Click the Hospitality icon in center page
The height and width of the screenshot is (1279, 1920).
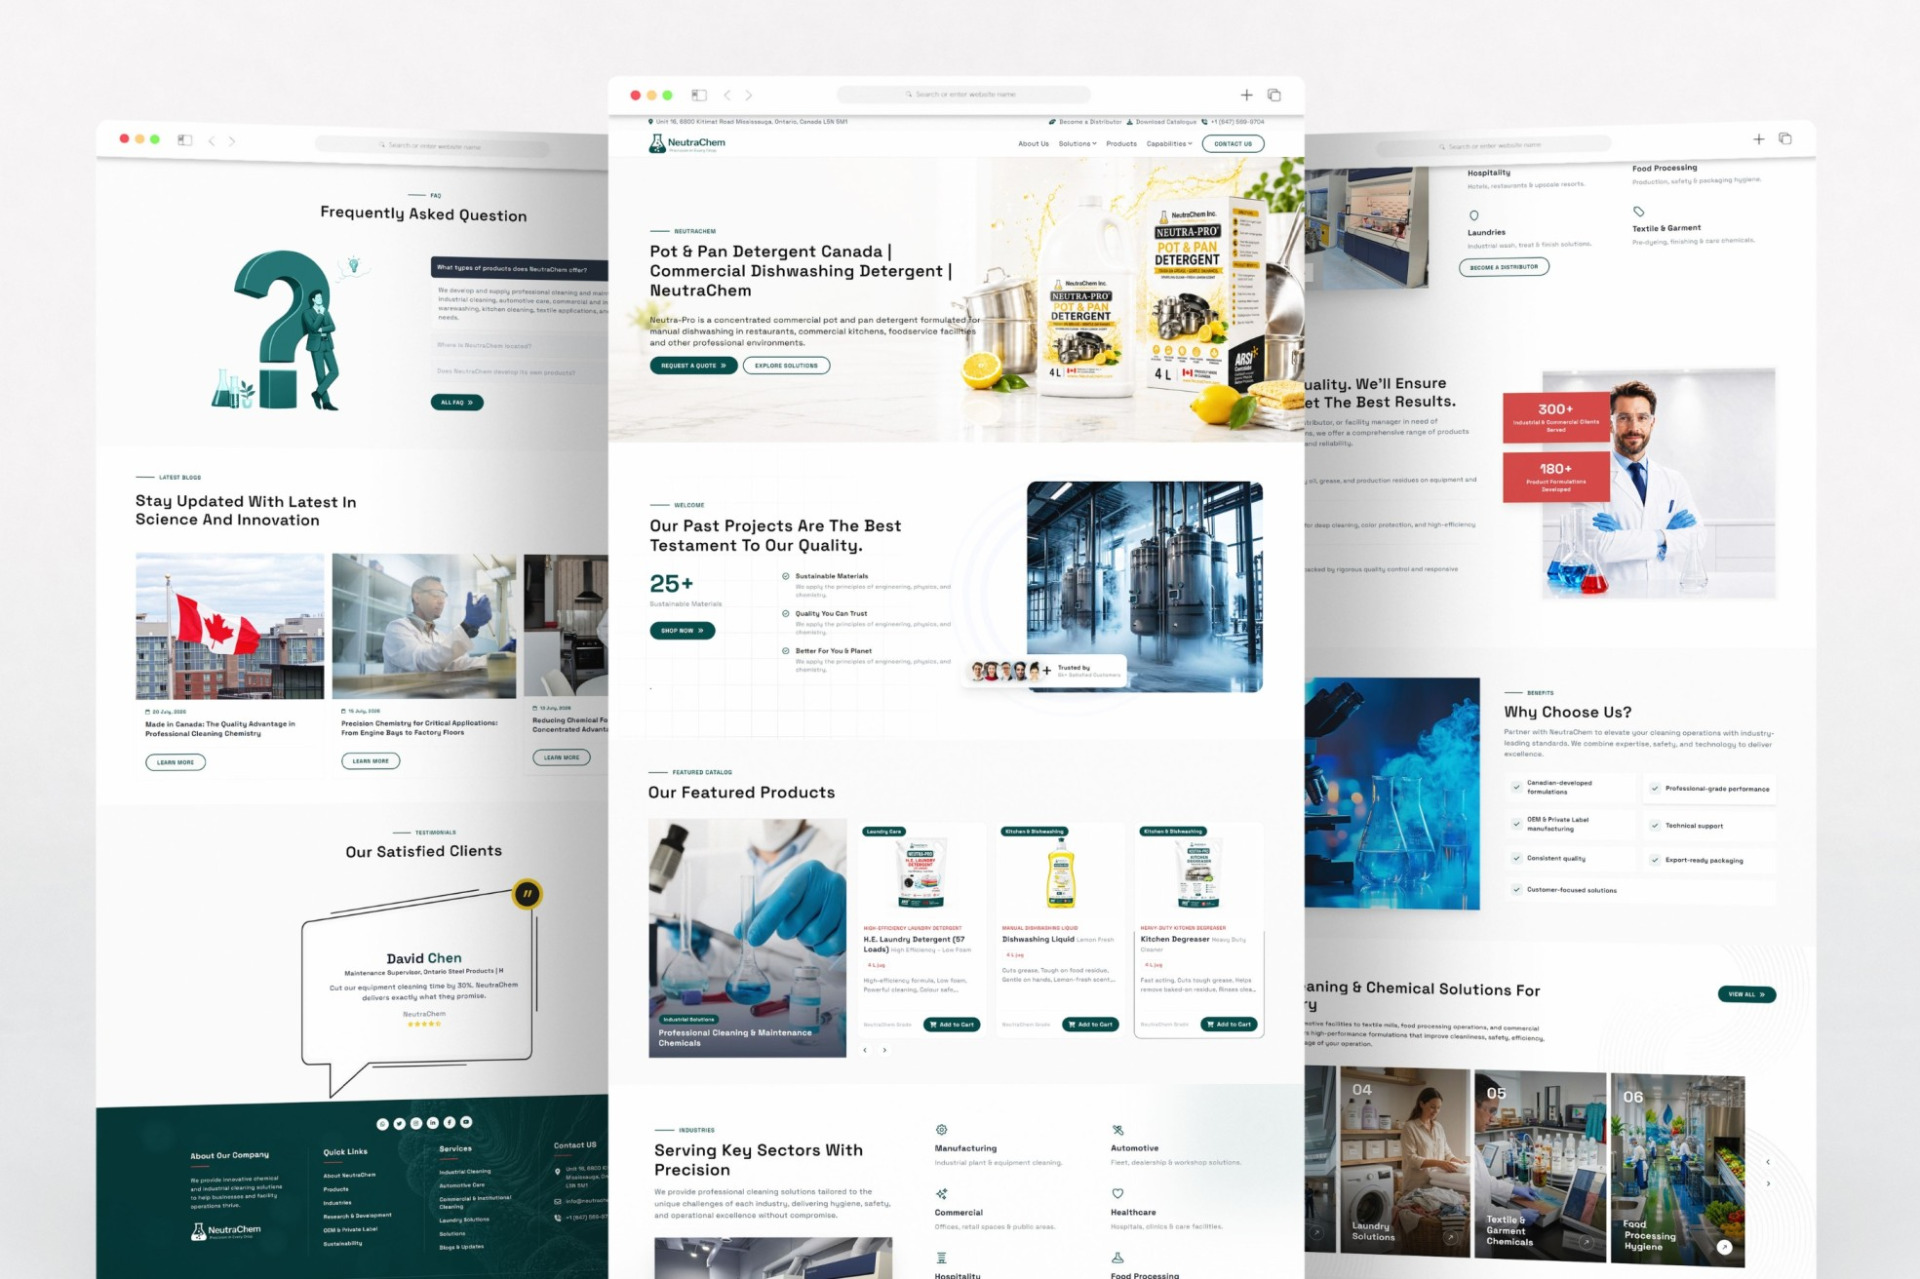point(941,1258)
